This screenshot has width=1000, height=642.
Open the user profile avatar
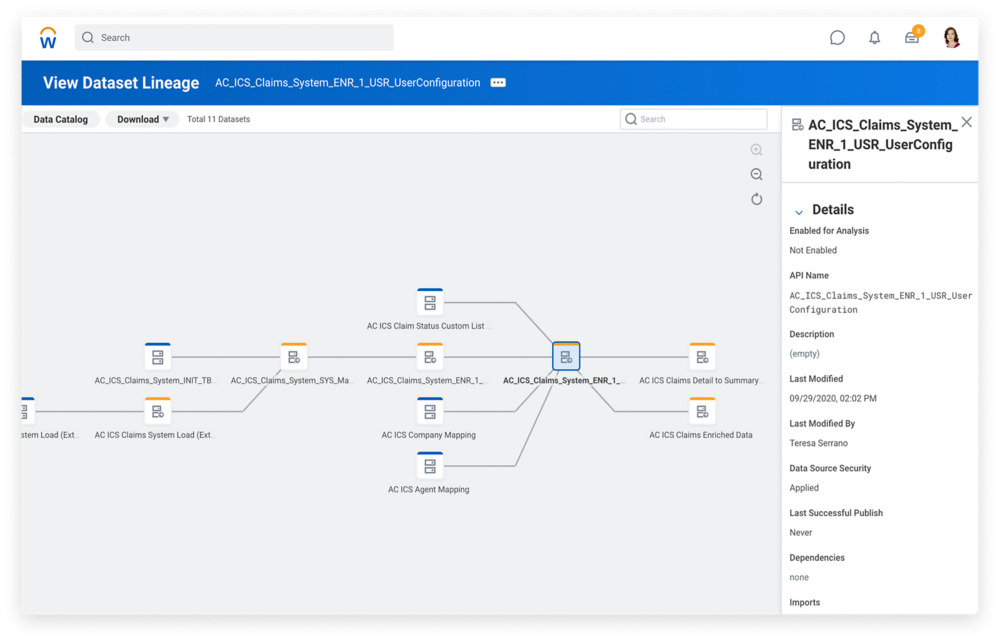click(x=952, y=38)
